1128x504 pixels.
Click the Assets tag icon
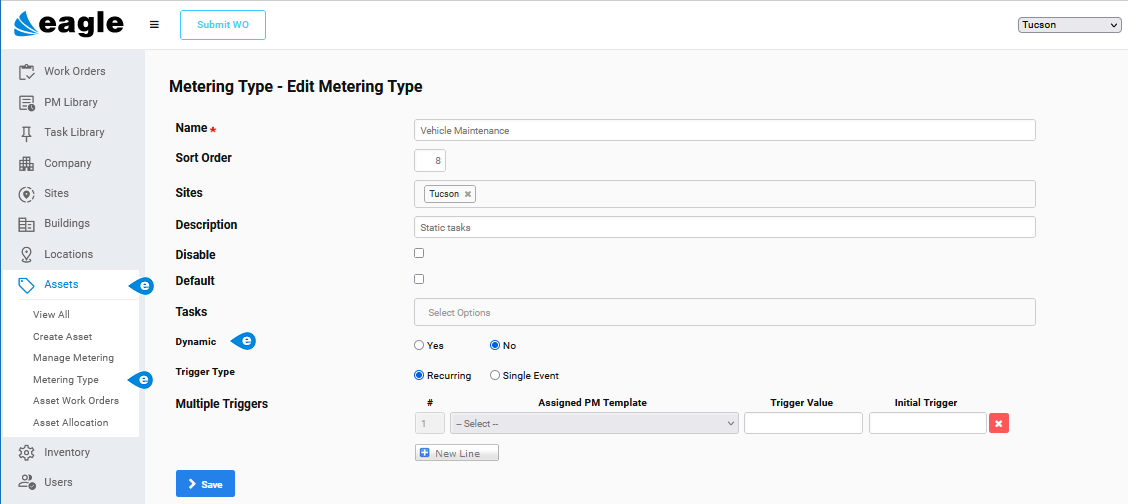[x=27, y=285]
